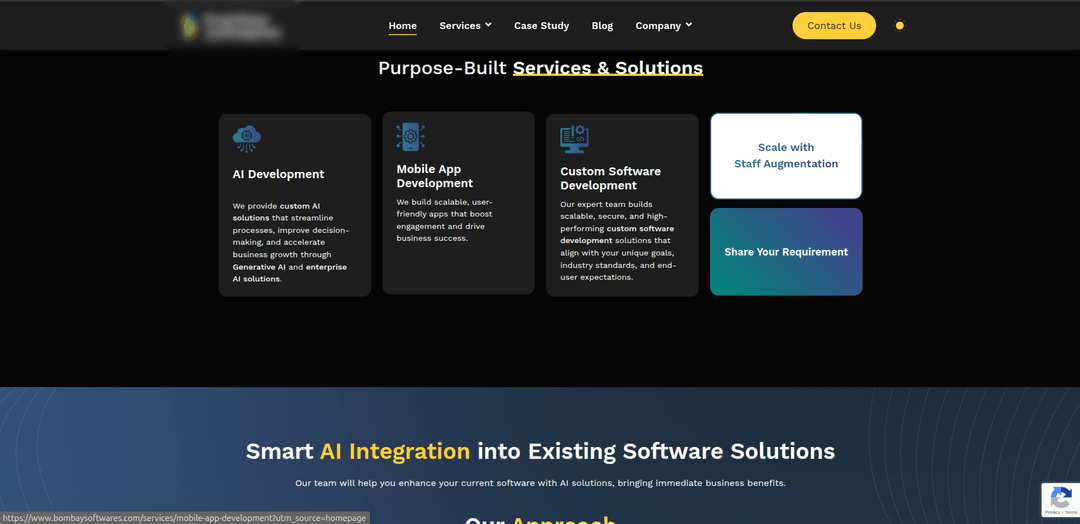Click the Services & Solutions underlined heading
1080x524 pixels.
[x=608, y=68]
